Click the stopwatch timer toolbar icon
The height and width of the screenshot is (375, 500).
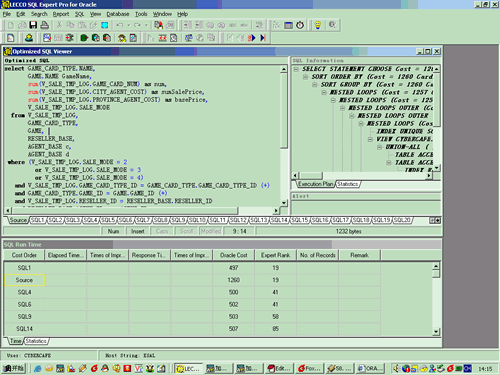click(x=300, y=25)
